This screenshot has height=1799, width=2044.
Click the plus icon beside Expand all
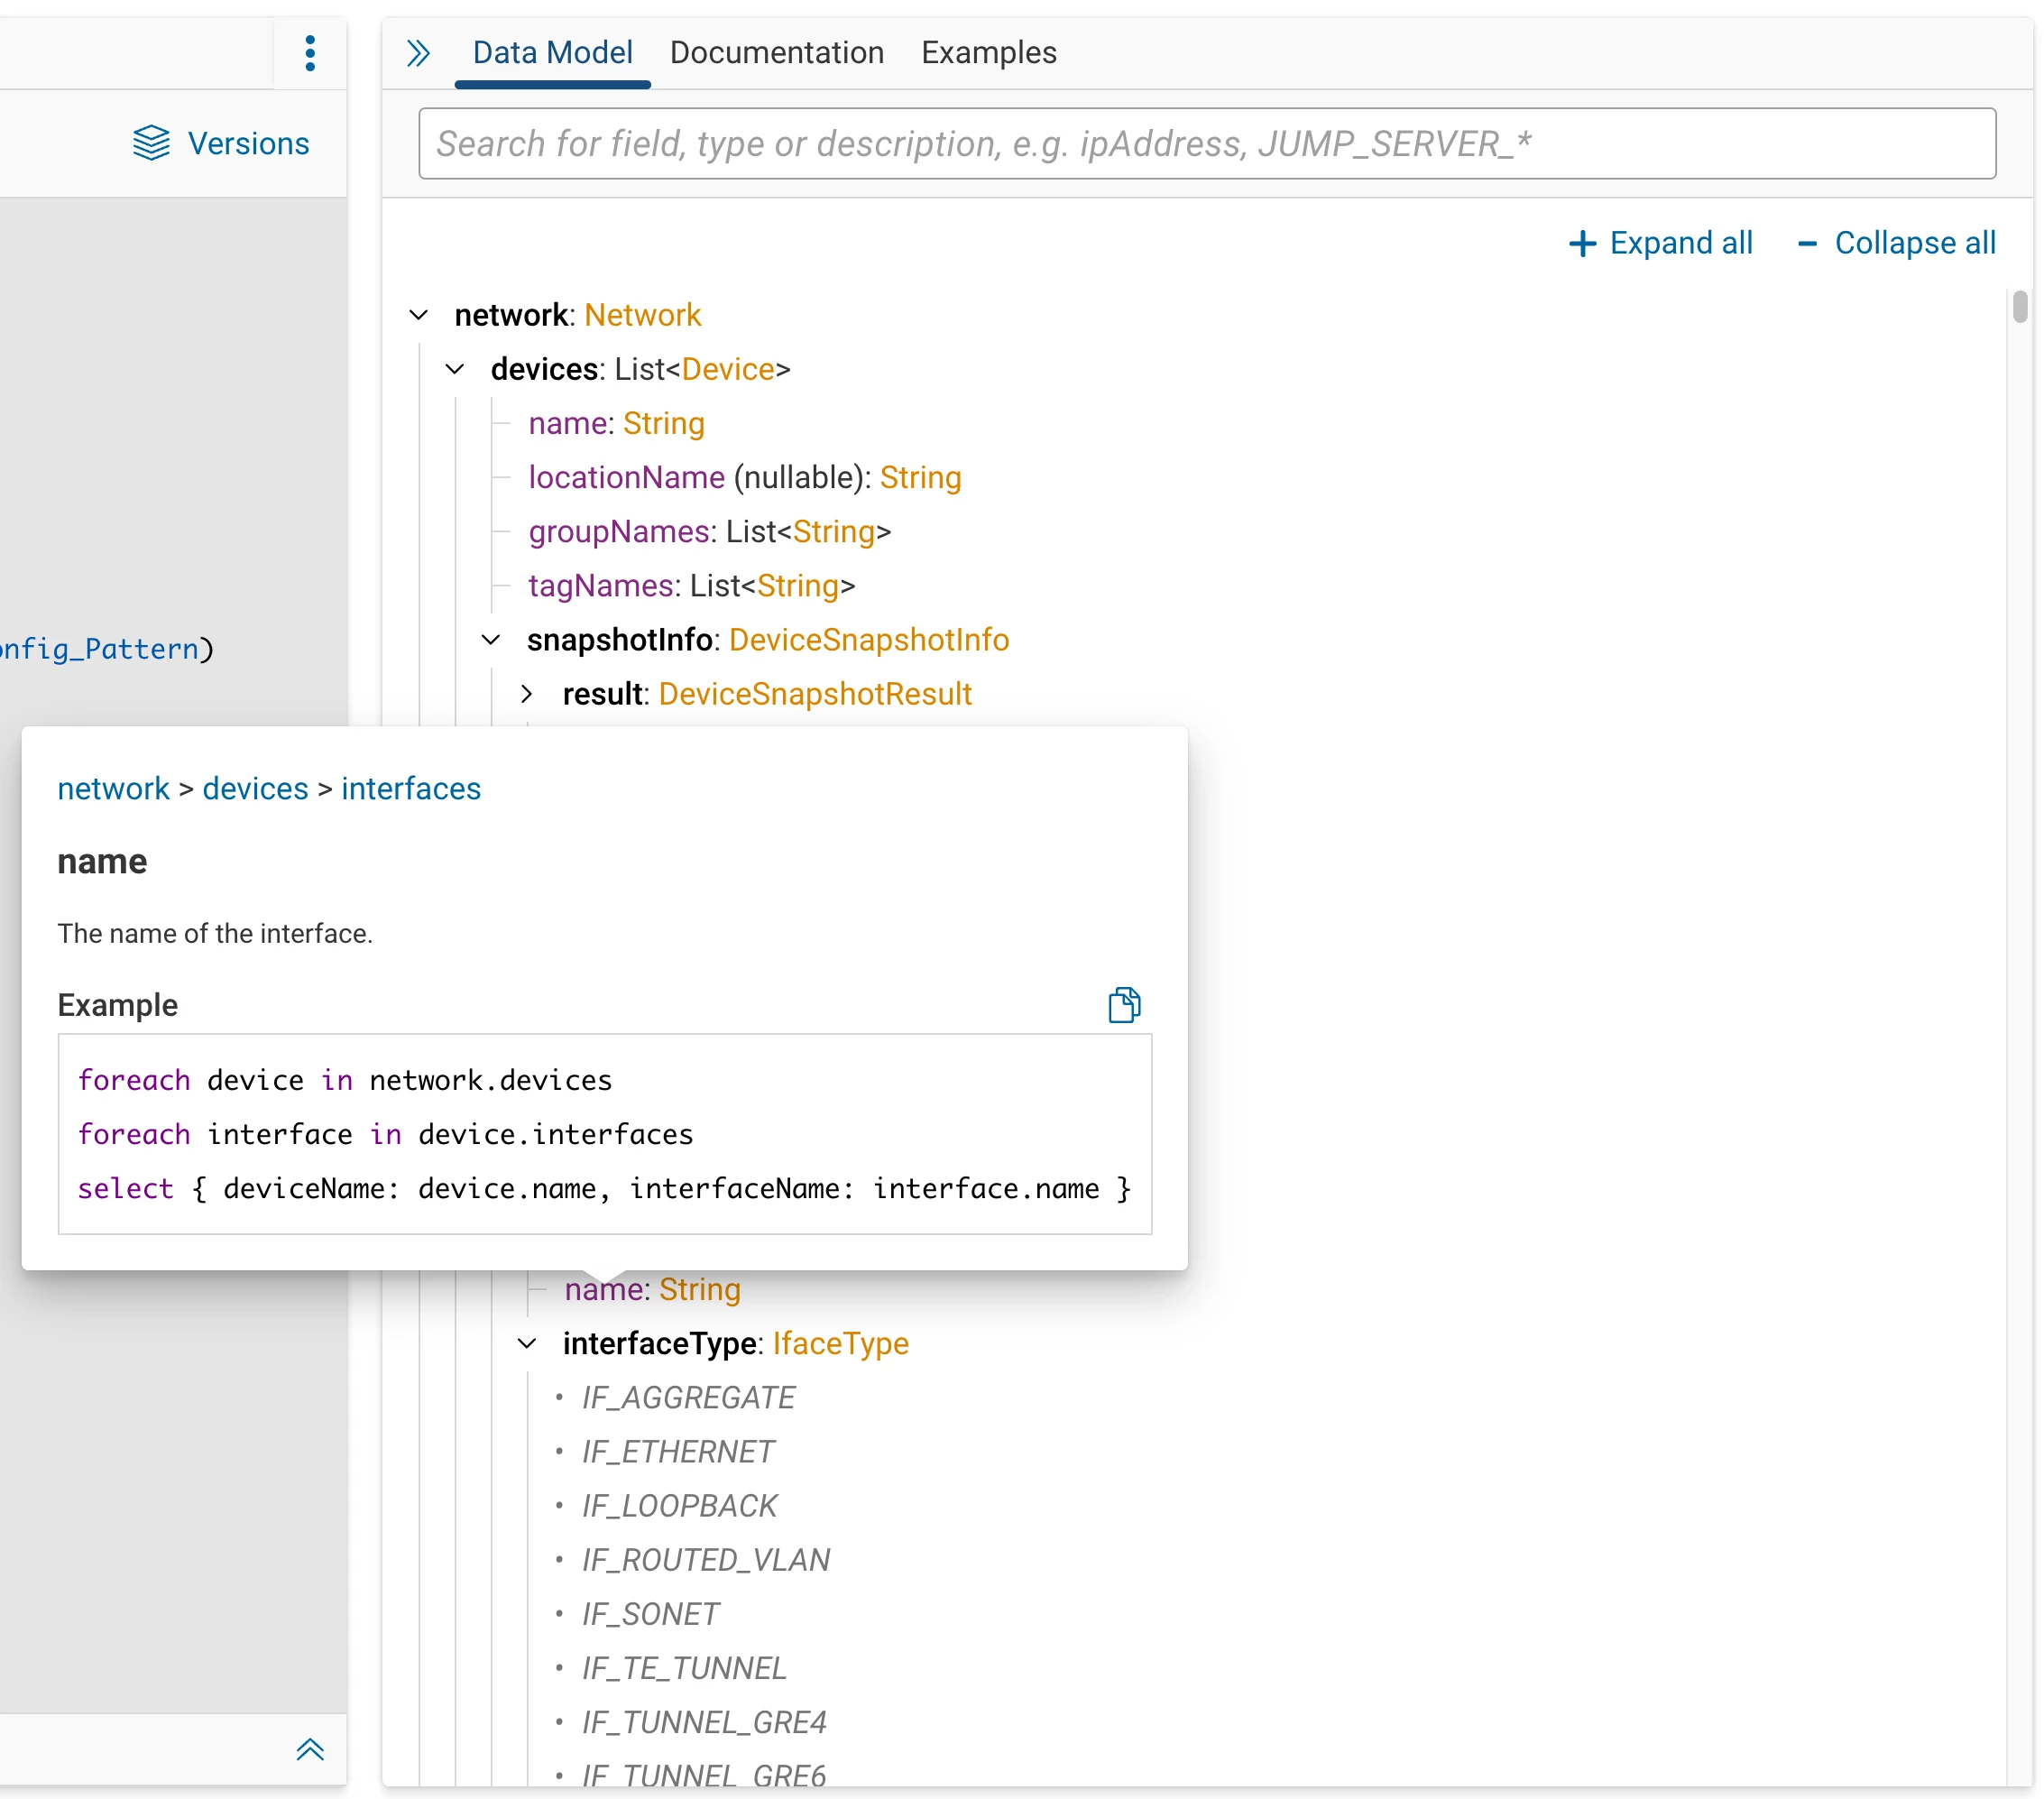1582,243
